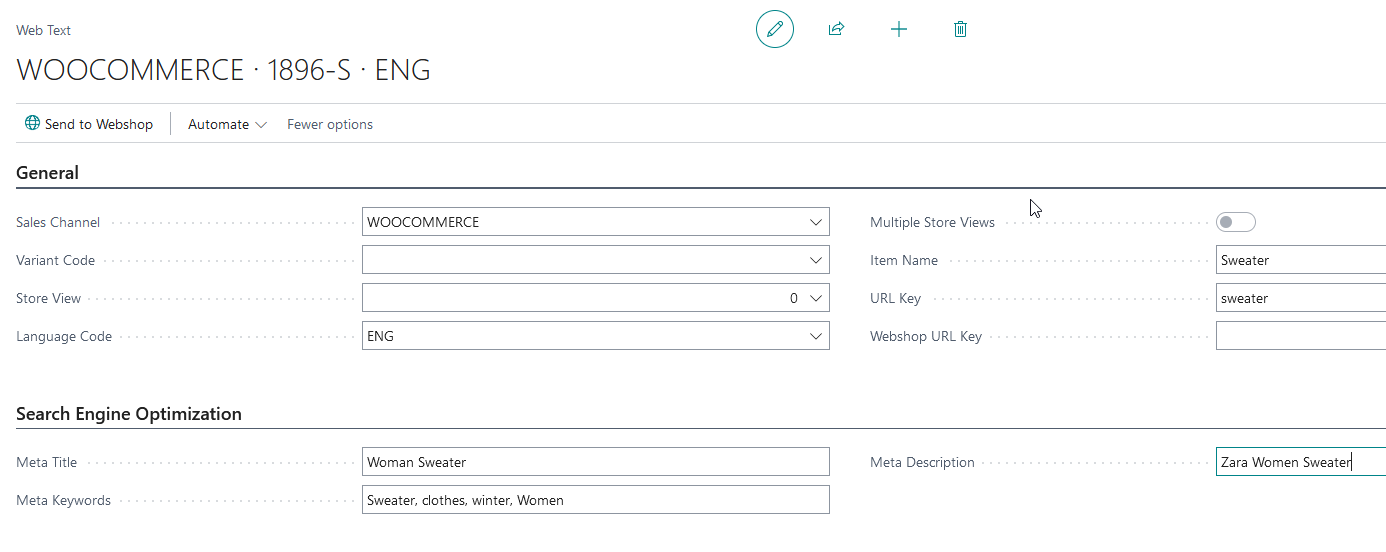1386x552 pixels.
Task: Click the Language Code field showing ENG
Action: click(x=595, y=336)
